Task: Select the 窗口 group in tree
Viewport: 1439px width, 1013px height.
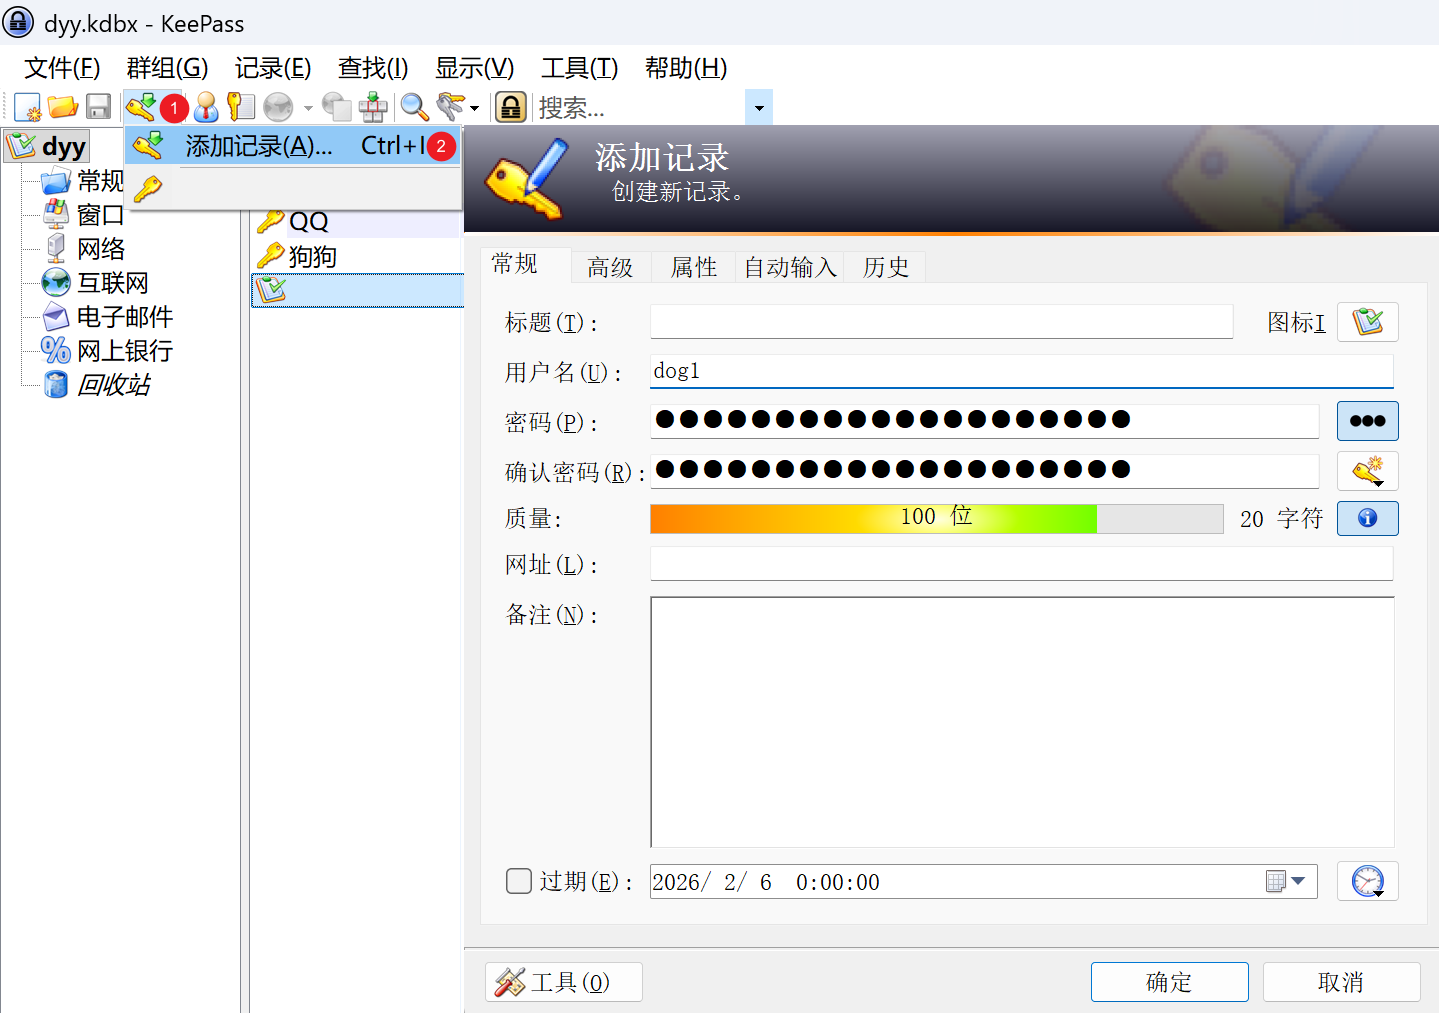Action: 83,215
